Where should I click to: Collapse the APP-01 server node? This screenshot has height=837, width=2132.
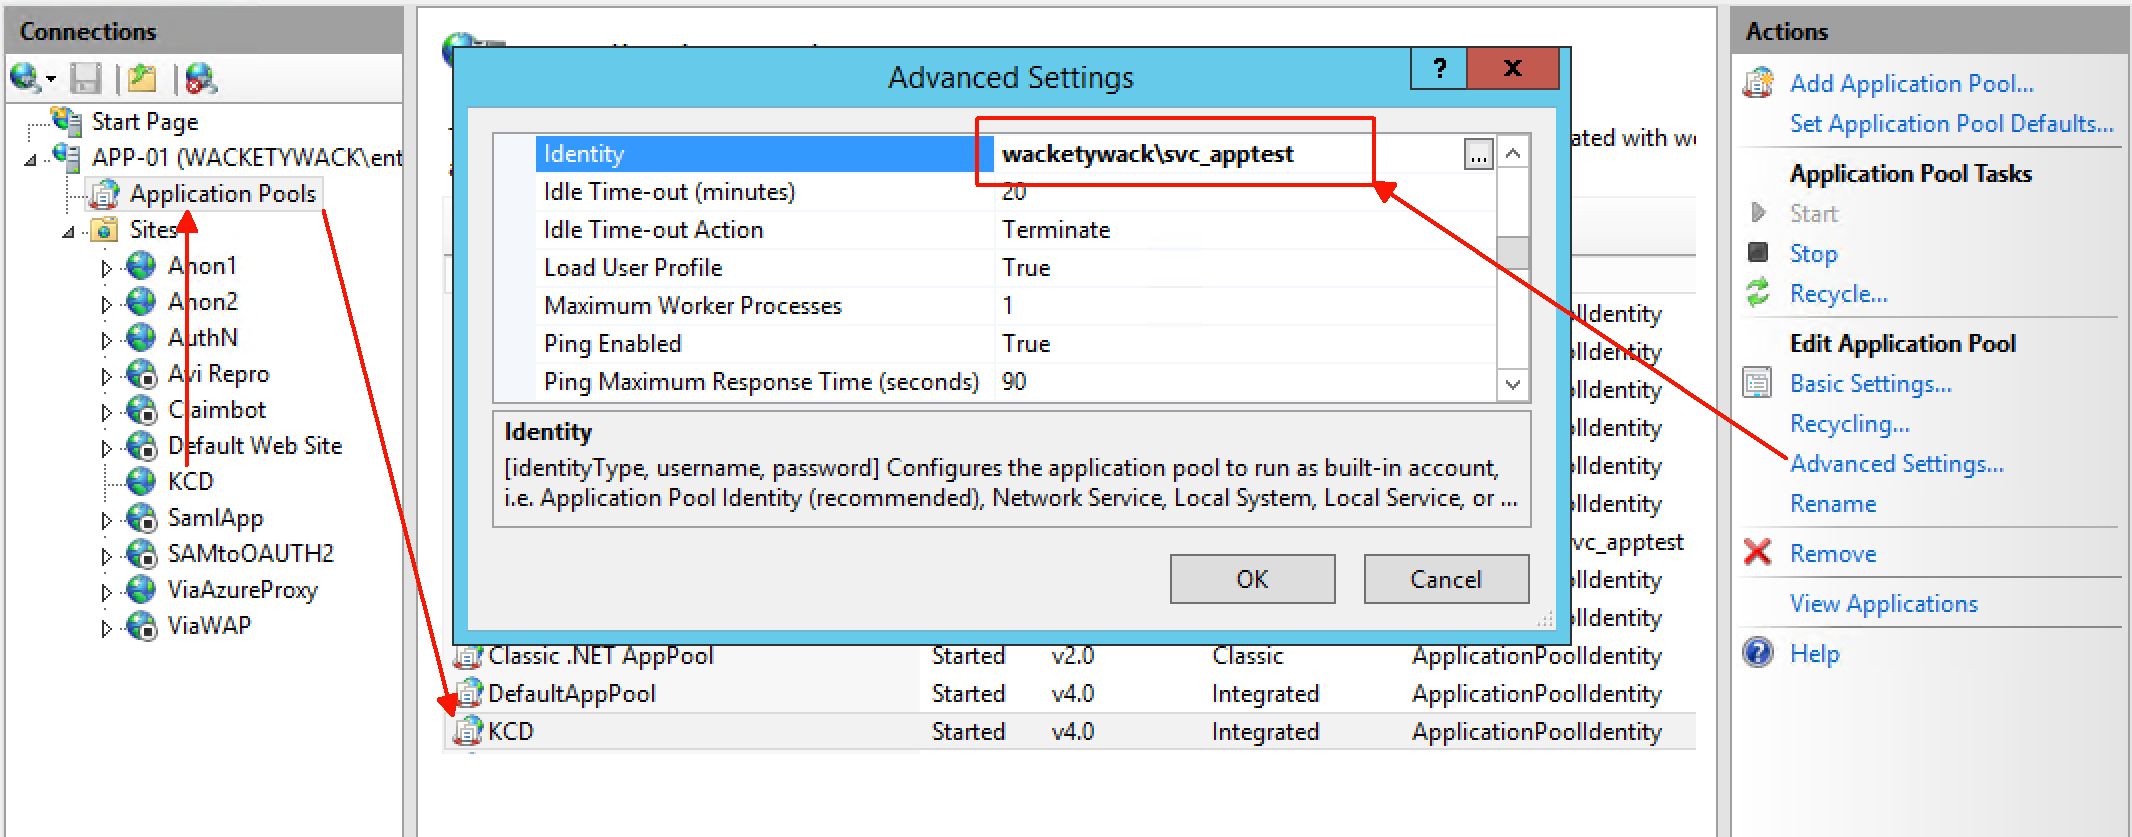pyautogui.click(x=31, y=159)
